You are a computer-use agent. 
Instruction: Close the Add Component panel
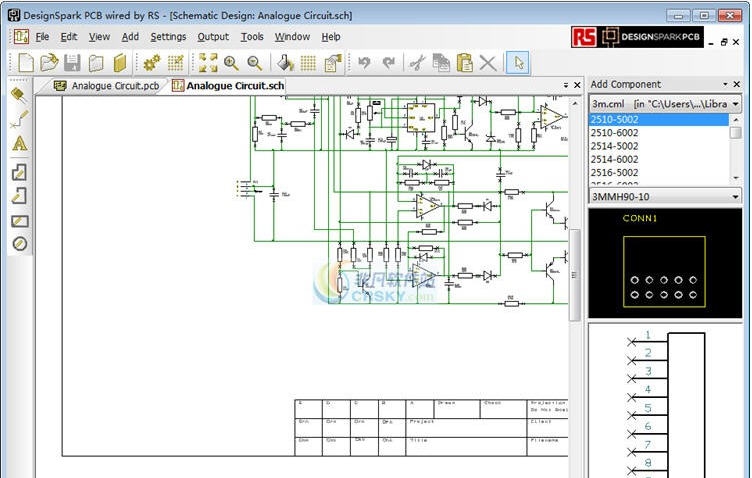[737, 84]
